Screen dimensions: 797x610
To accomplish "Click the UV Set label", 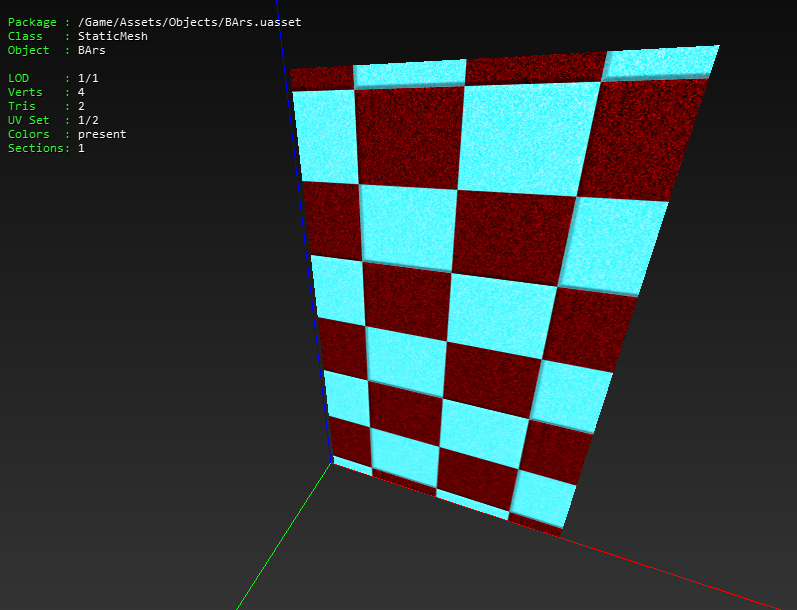I will point(28,120).
